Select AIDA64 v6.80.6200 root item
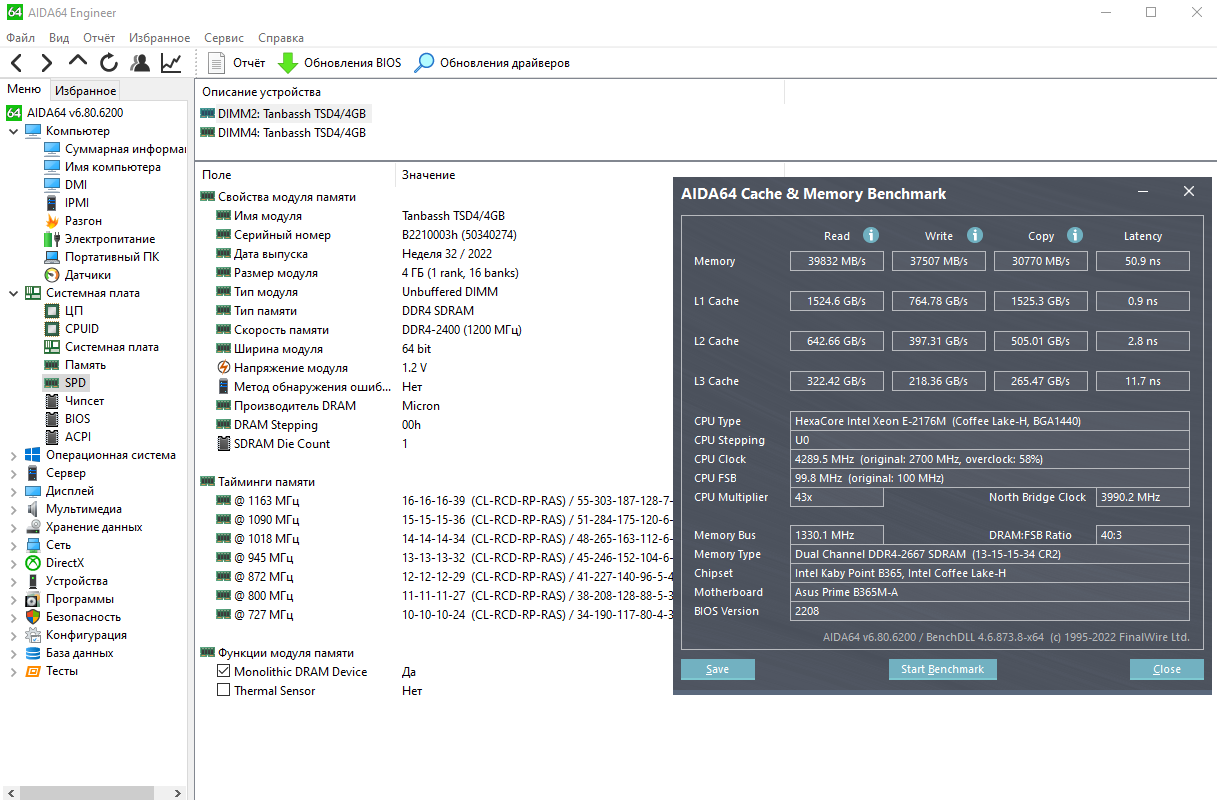Screen dimensions: 1217x800 [65, 113]
